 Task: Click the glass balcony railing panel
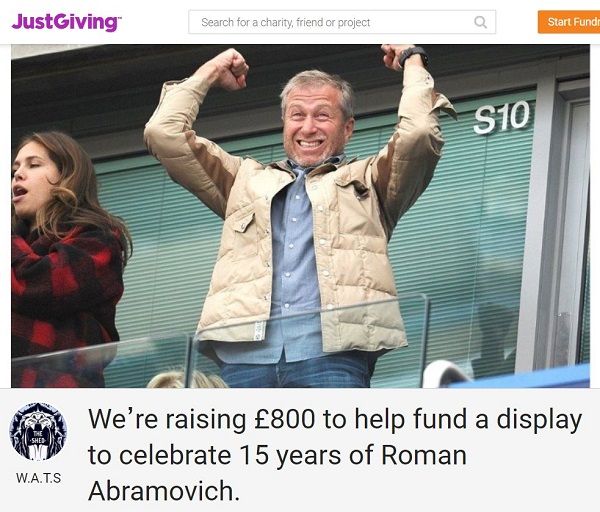(306, 344)
